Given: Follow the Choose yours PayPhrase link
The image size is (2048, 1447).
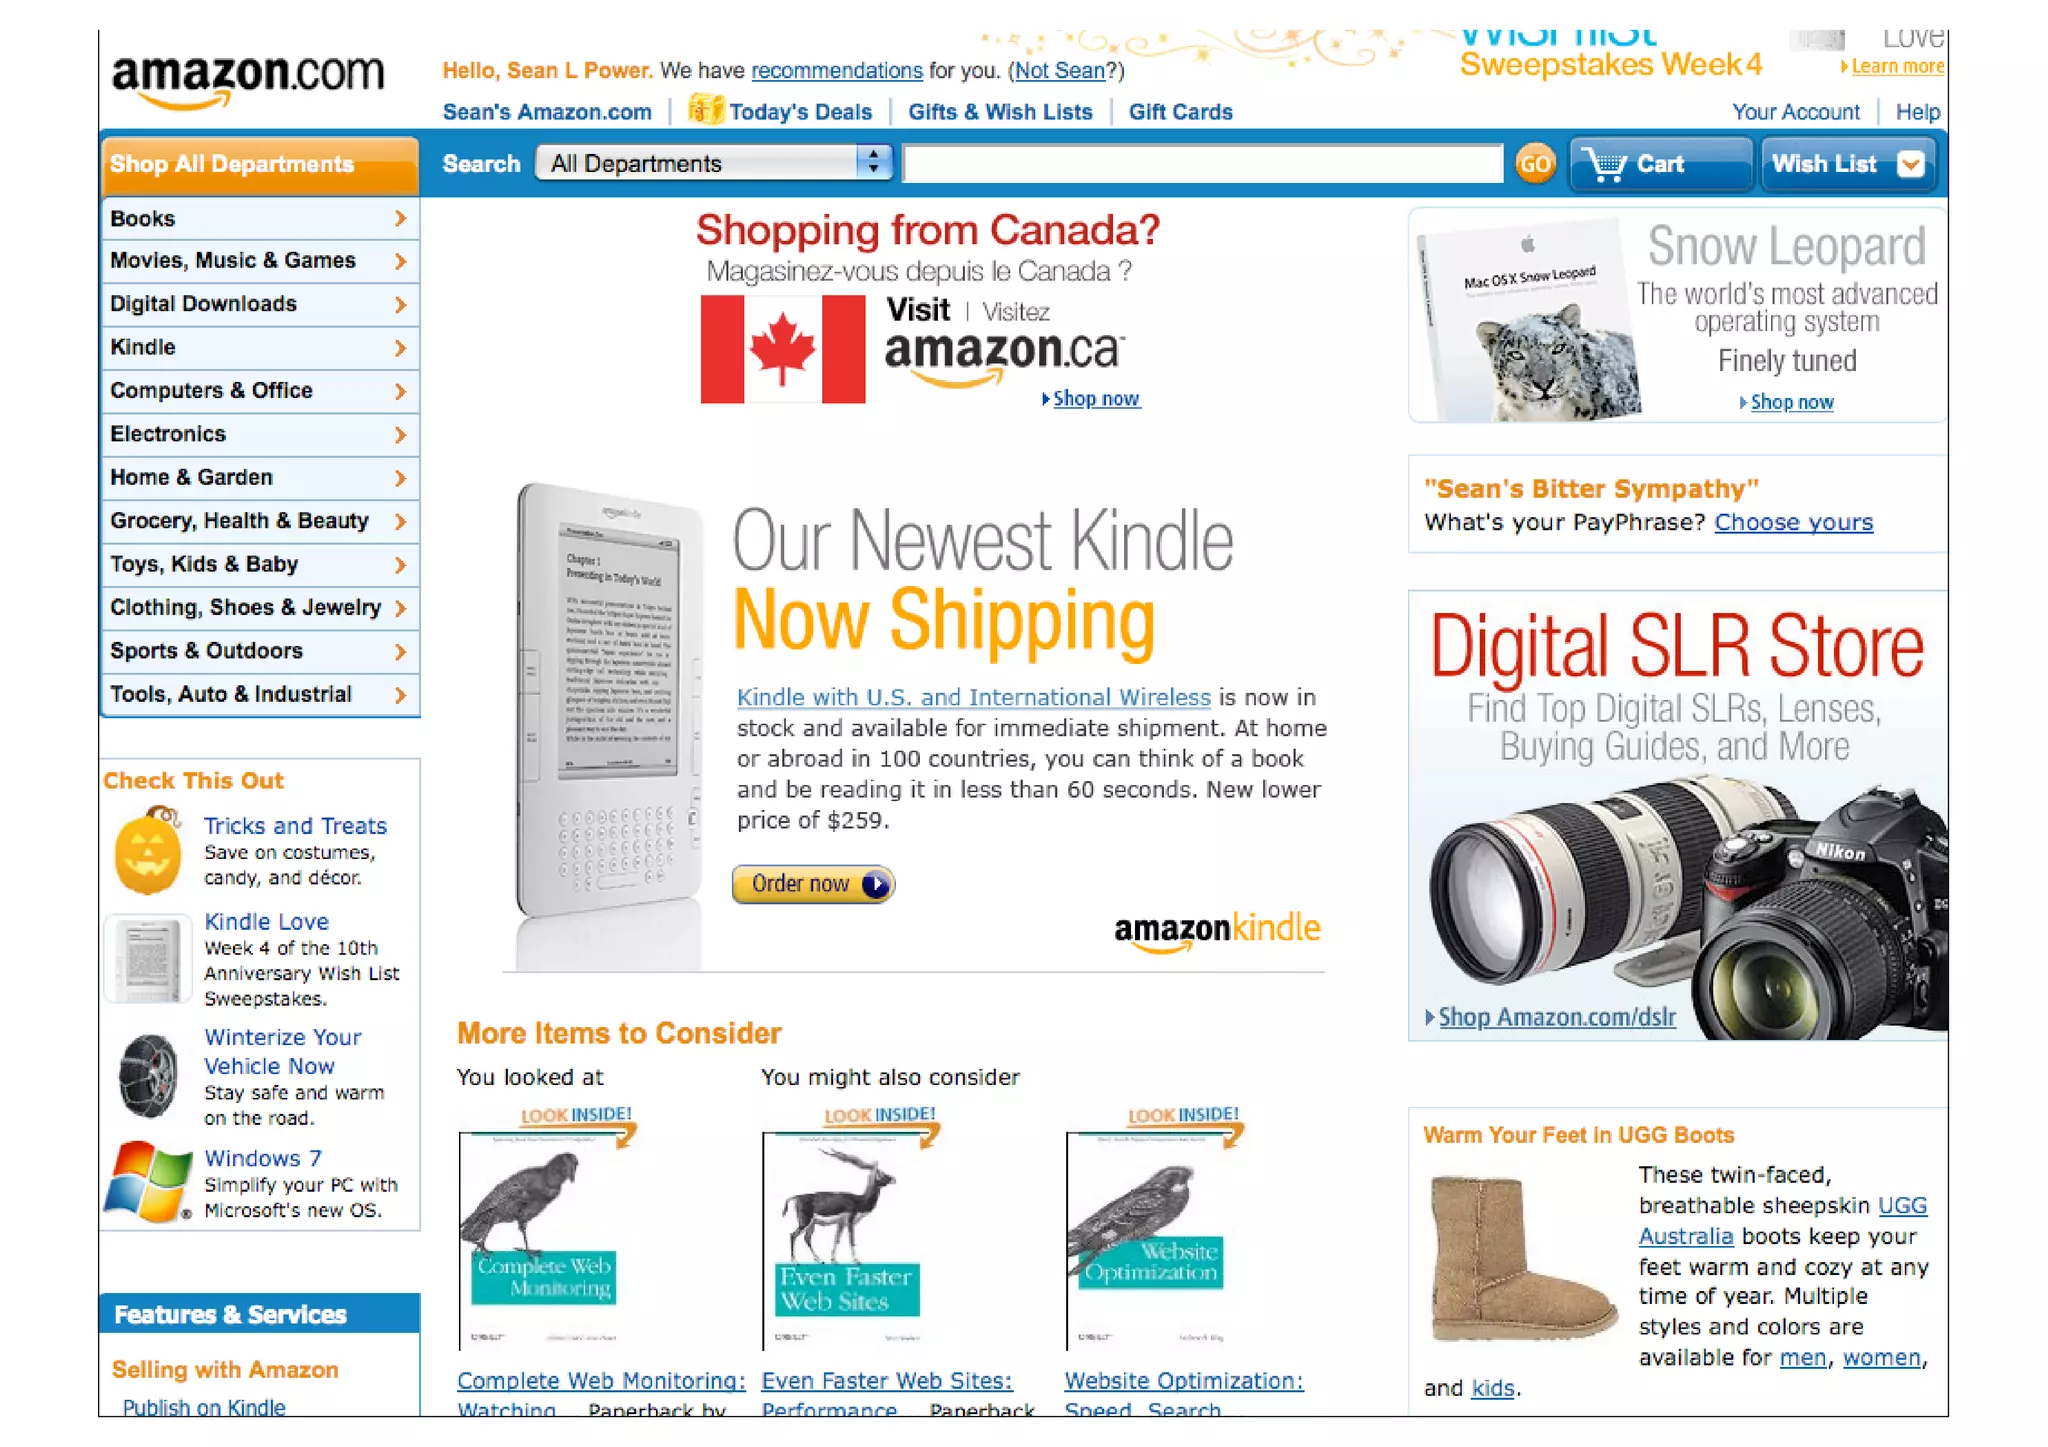Looking at the screenshot, I should [1793, 522].
